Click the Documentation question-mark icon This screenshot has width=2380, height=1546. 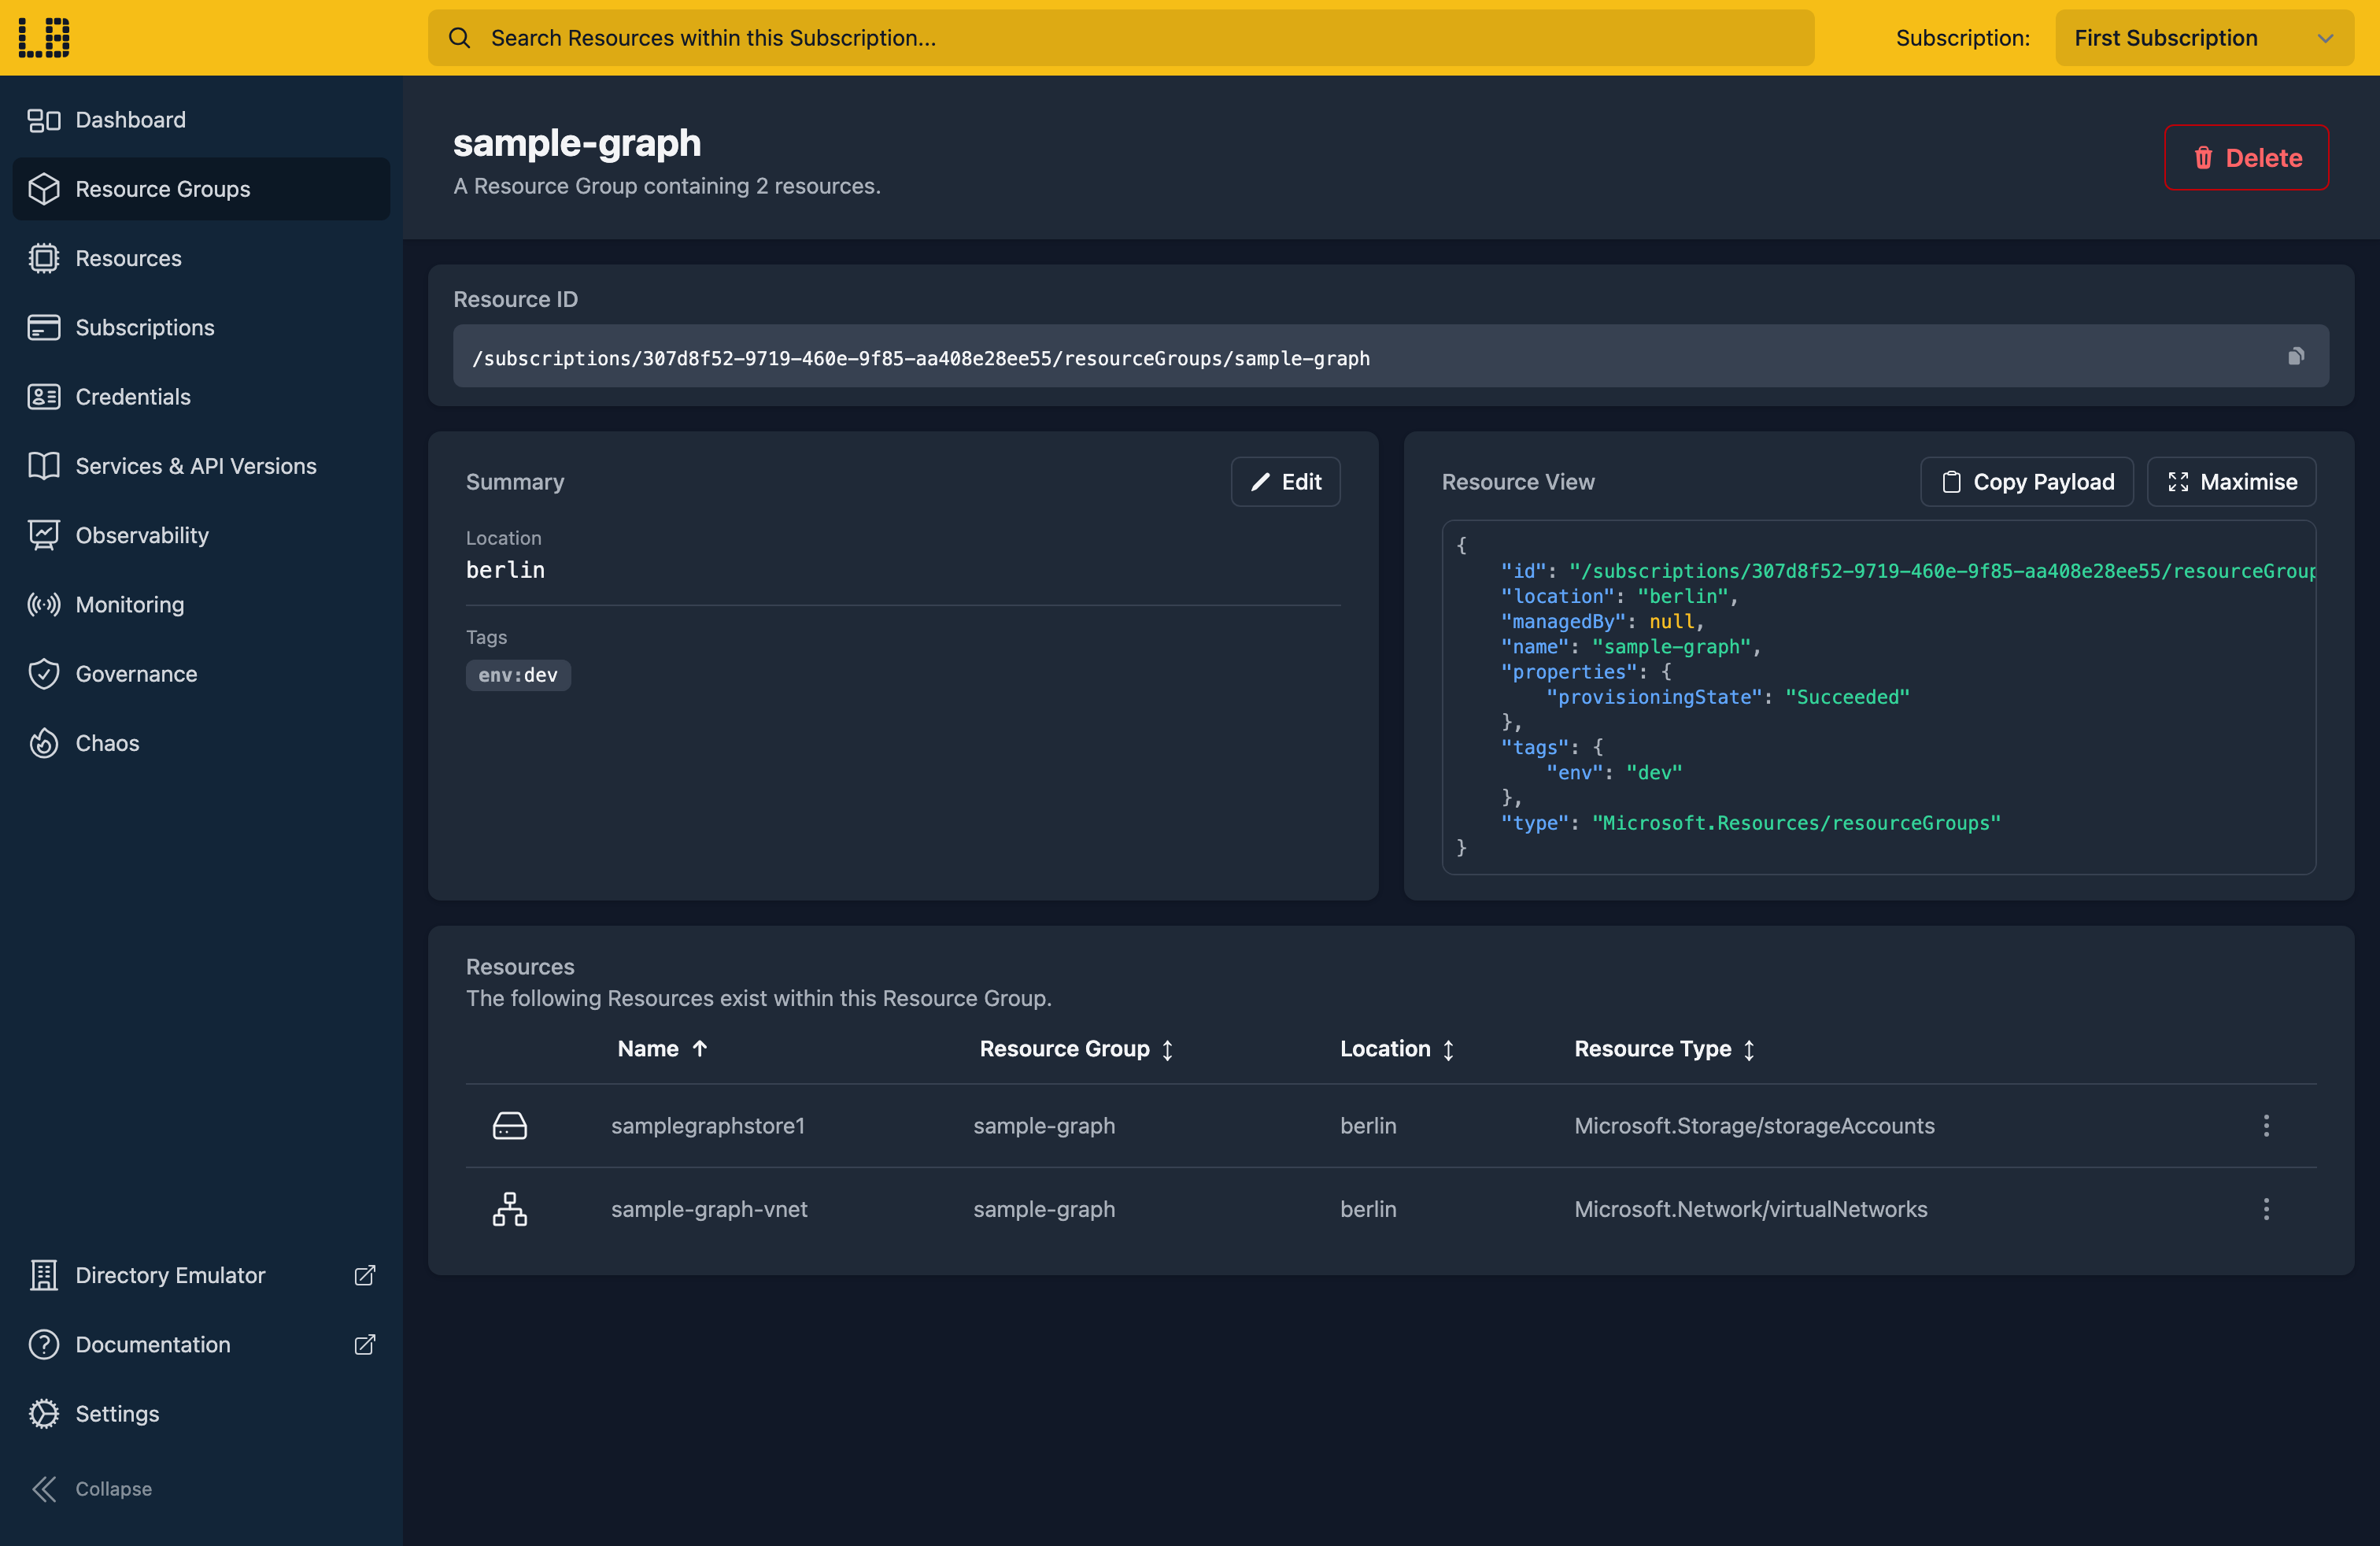pos(44,1344)
